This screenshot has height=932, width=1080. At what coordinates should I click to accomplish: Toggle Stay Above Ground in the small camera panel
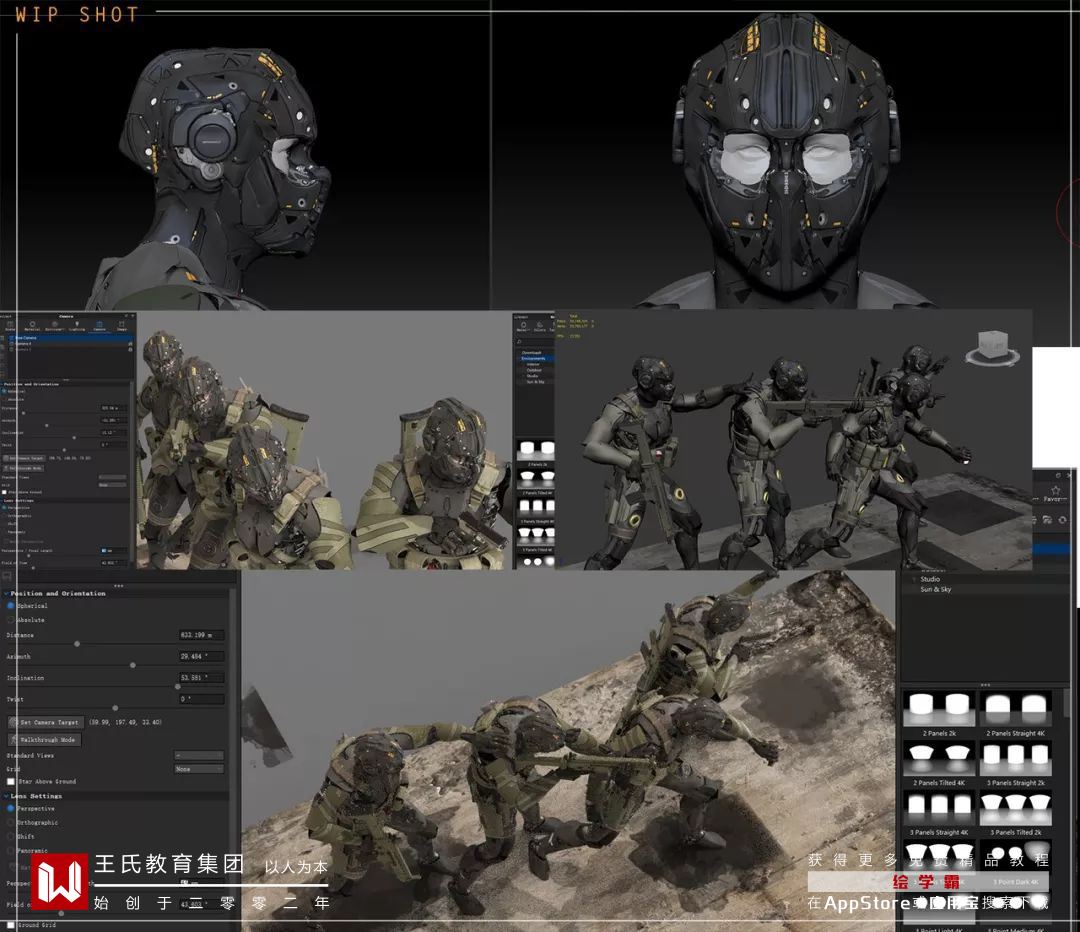point(4,492)
